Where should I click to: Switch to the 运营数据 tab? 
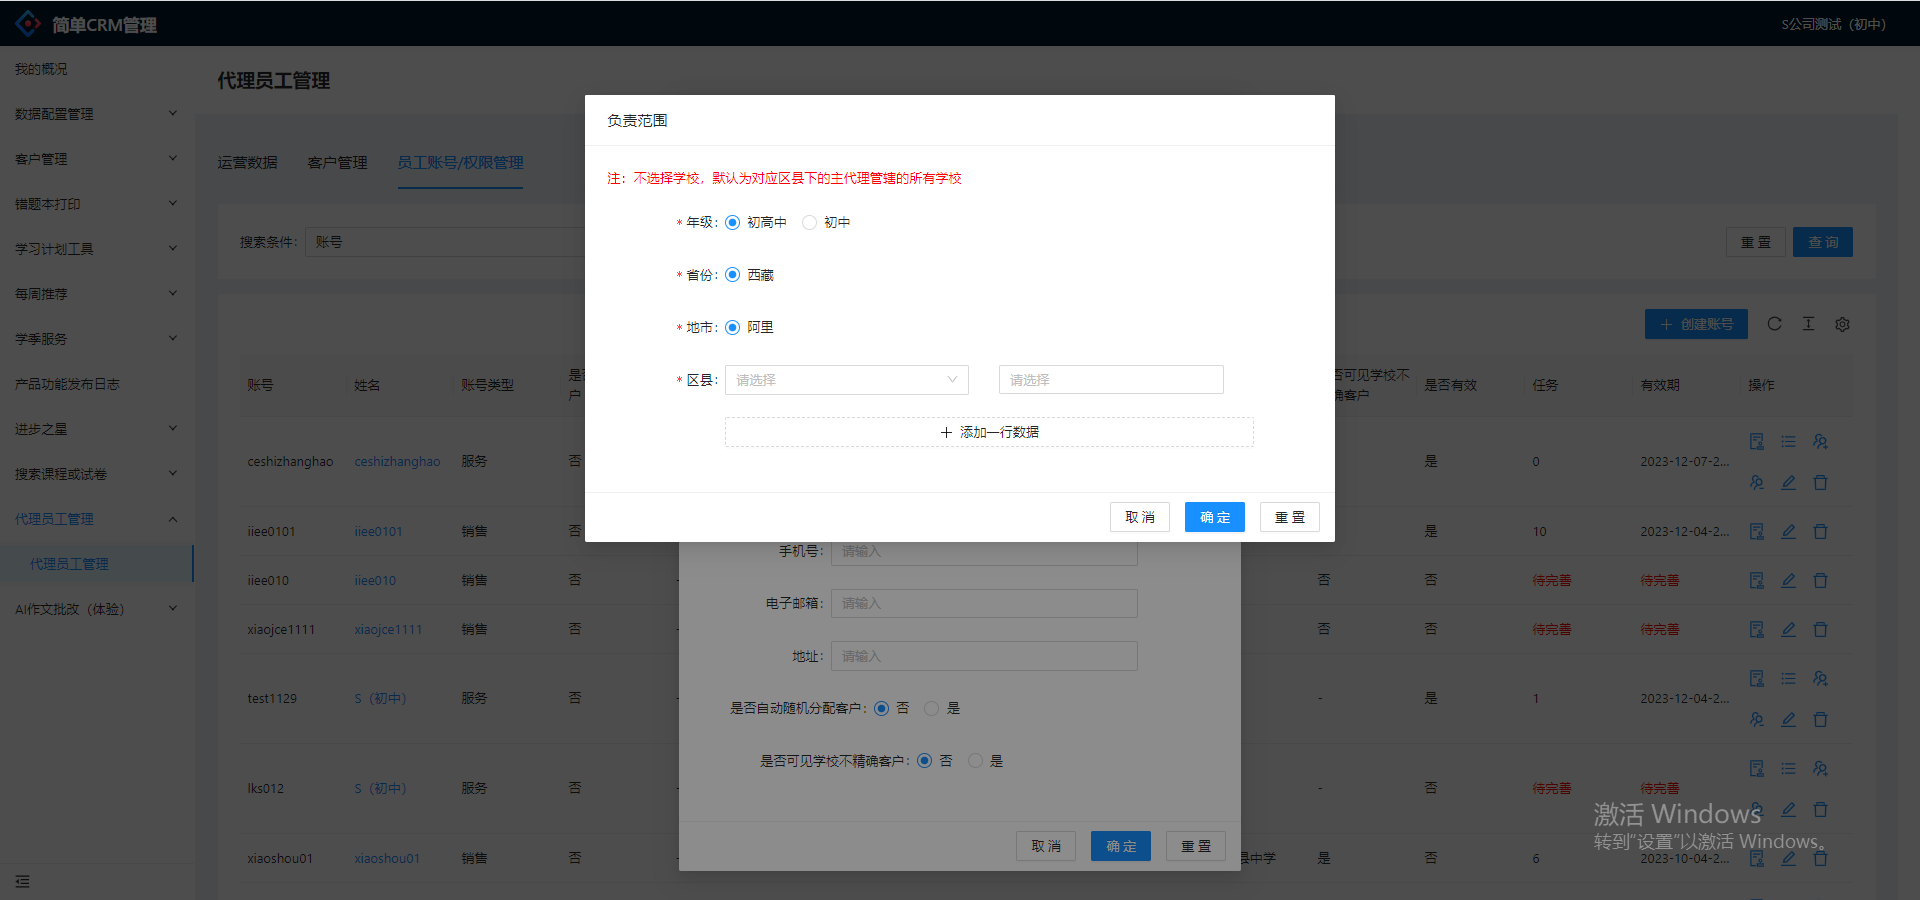[x=247, y=162]
